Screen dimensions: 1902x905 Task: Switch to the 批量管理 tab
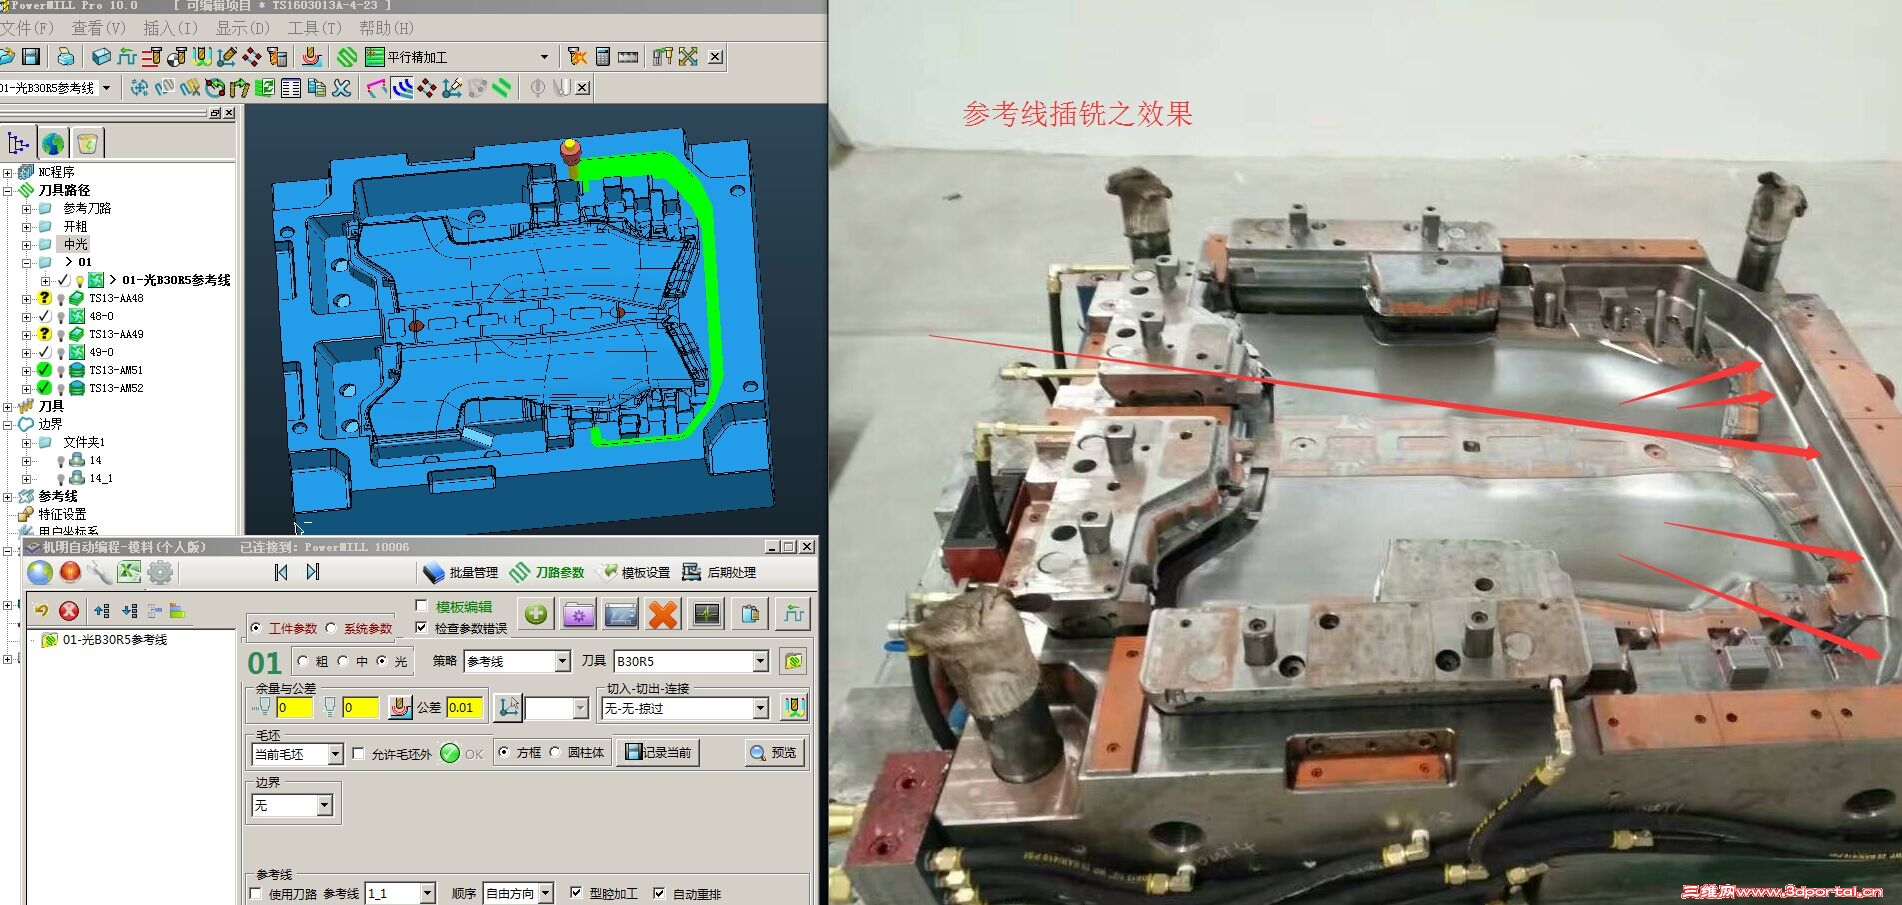coord(460,572)
